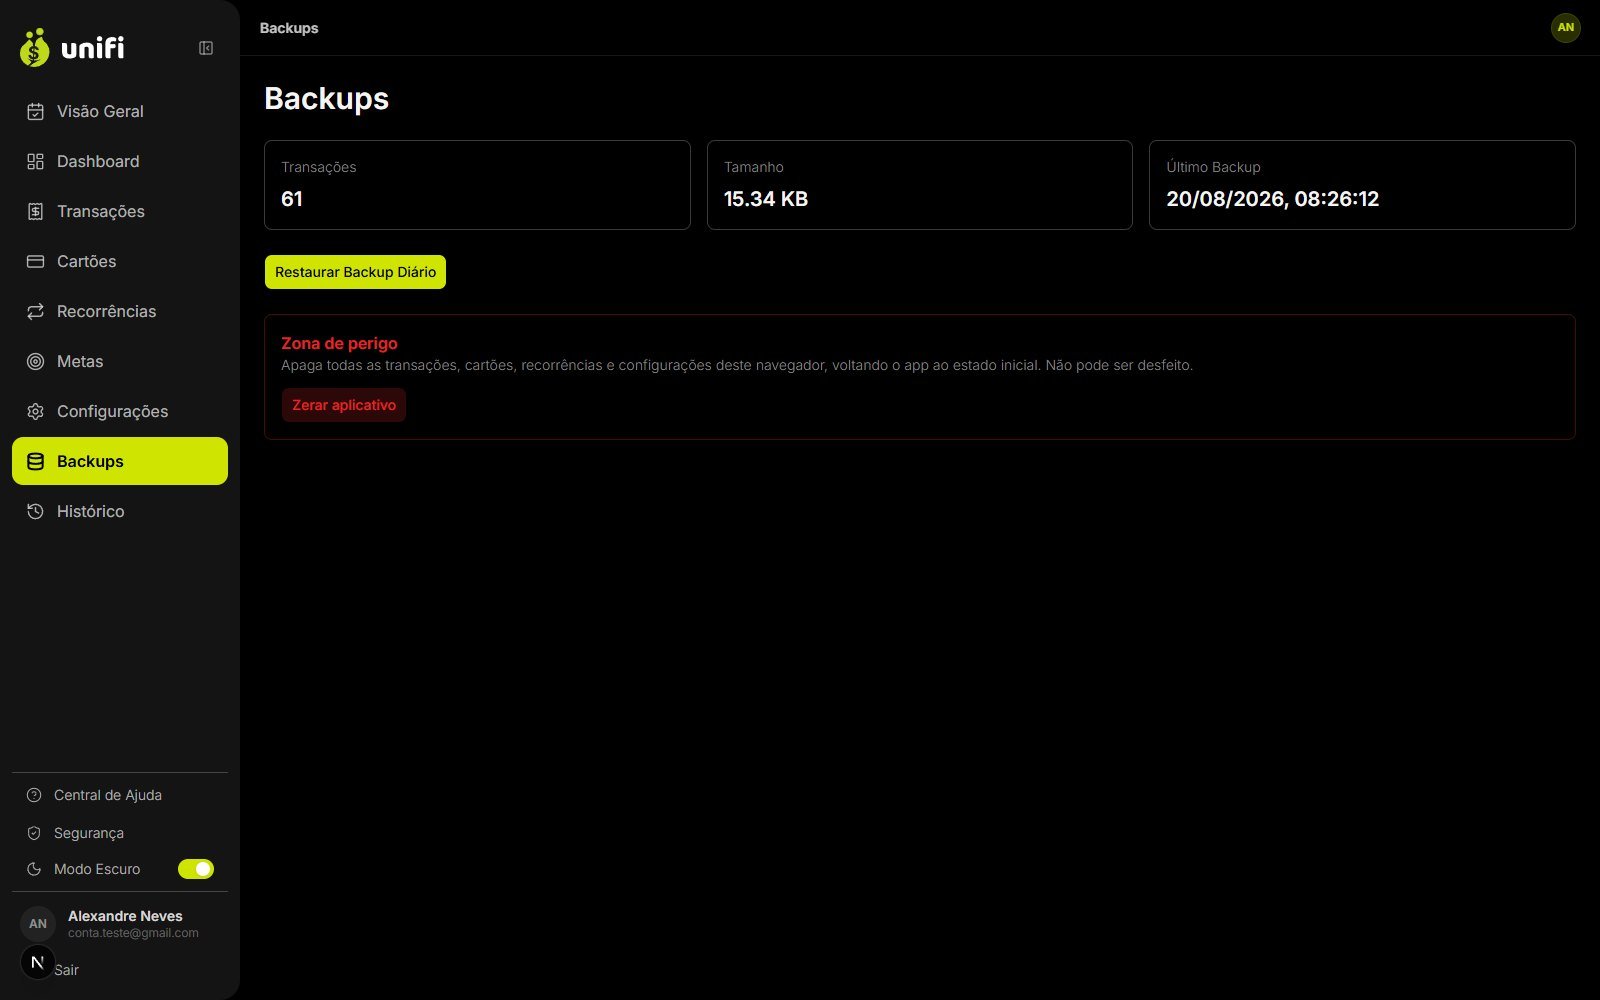Click the Backups database icon
The image size is (1600, 1000).
point(35,461)
